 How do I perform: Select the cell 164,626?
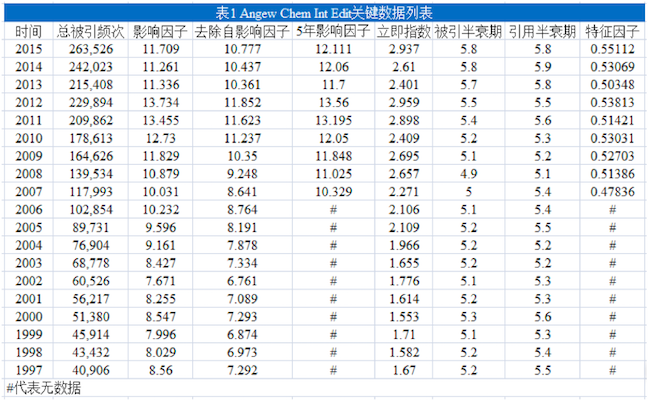(x=91, y=156)
